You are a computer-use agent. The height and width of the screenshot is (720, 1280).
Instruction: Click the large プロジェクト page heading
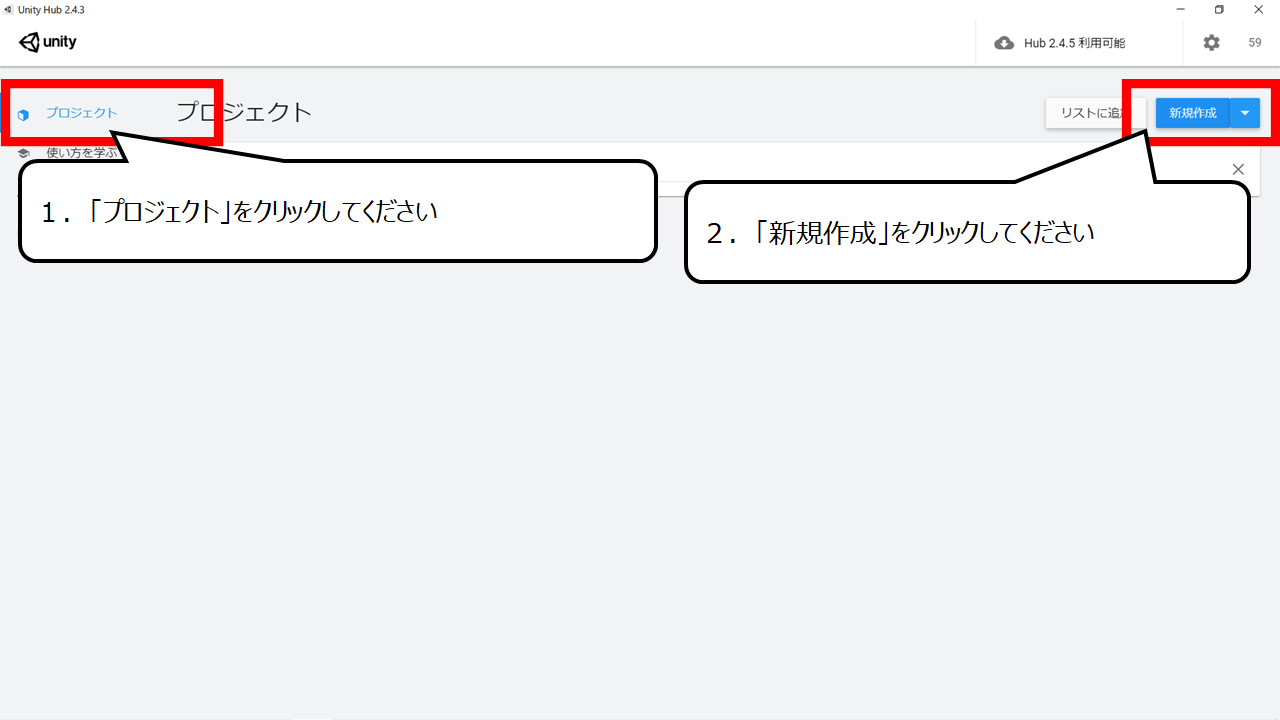[x=245, y=112]
